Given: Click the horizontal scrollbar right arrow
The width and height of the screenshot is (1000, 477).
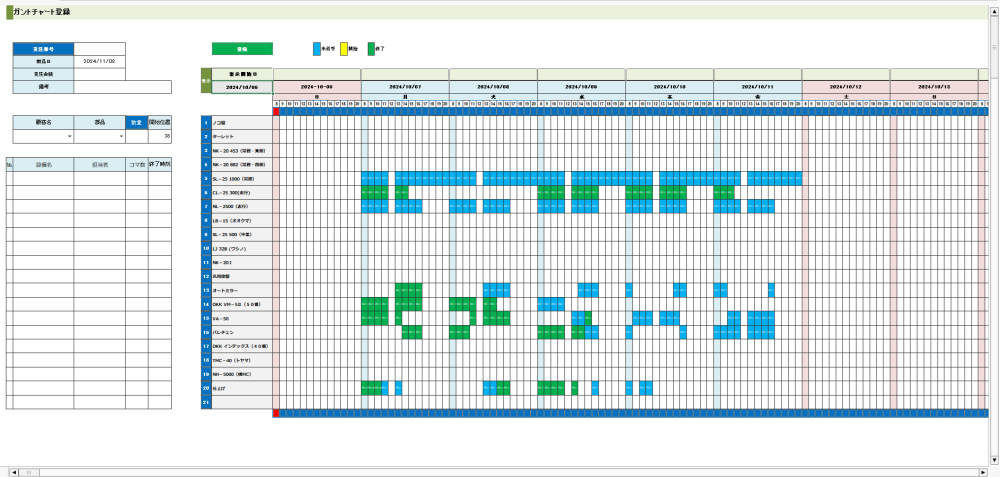Looking at the screenshot, I should (983, 470).
